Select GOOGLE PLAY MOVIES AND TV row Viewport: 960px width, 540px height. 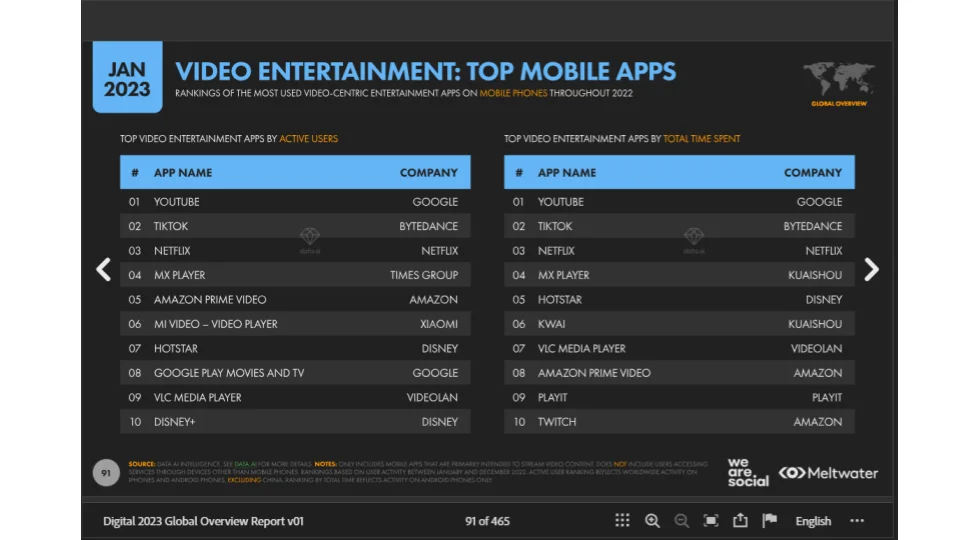(295, 373)
